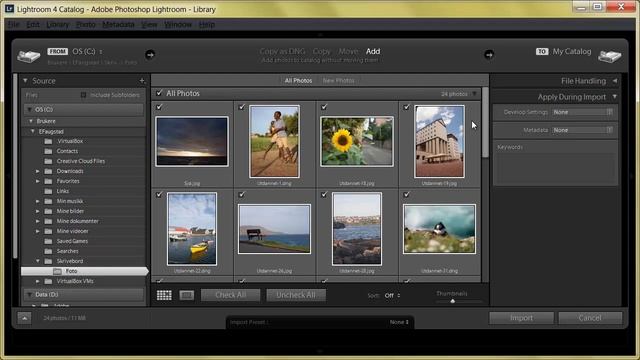The image size is (640, 360).
Task: Select the puffin bird thumbnail
Action: (439, 229)
